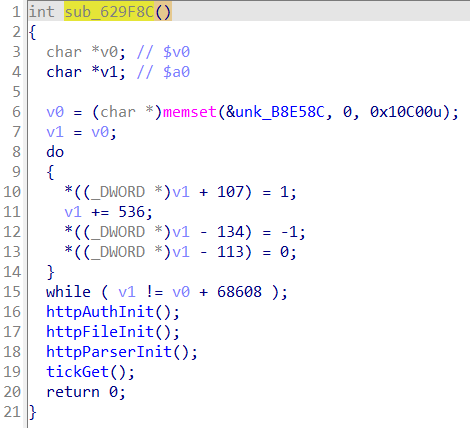Click the v1 variable declaration on line 4
Viewport: 470px width, 428px height.
click(x=109, y=72)
